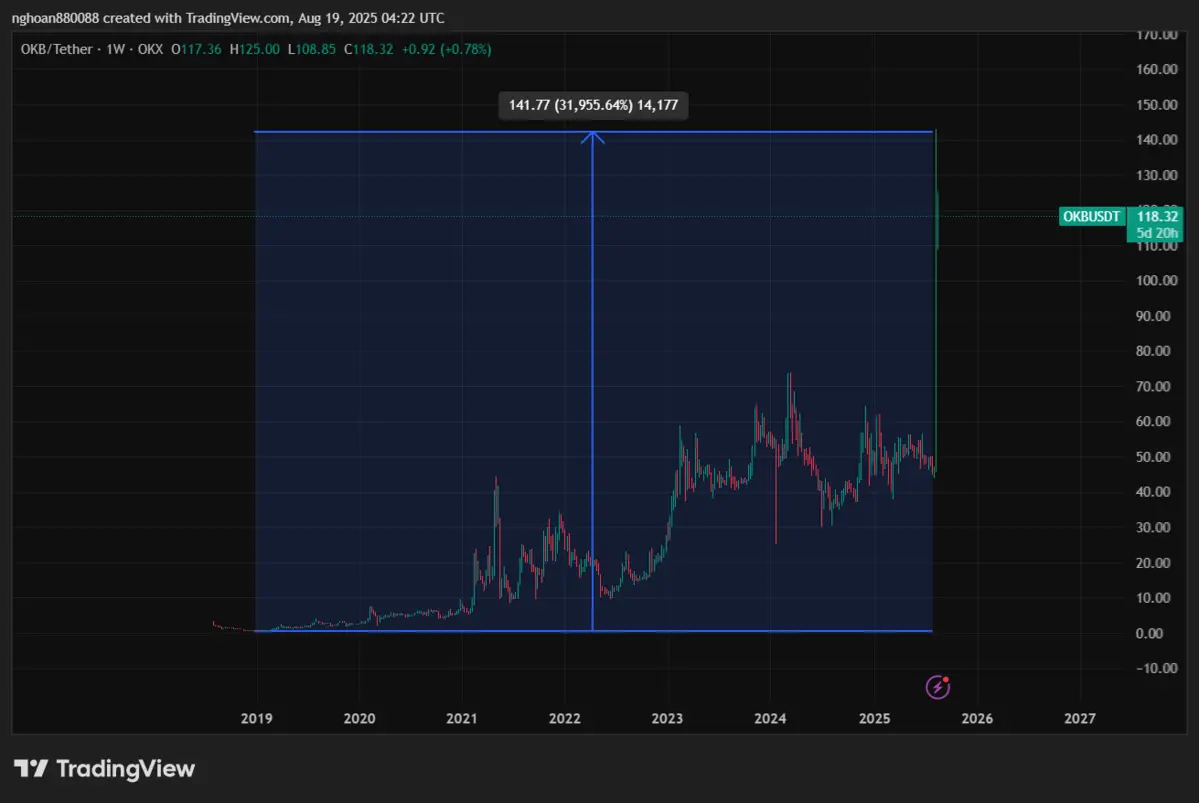Click the TradingView wordmark text
Image resolution: width=1199 pixels, height=803 pixels.
[x=126, y=769]
